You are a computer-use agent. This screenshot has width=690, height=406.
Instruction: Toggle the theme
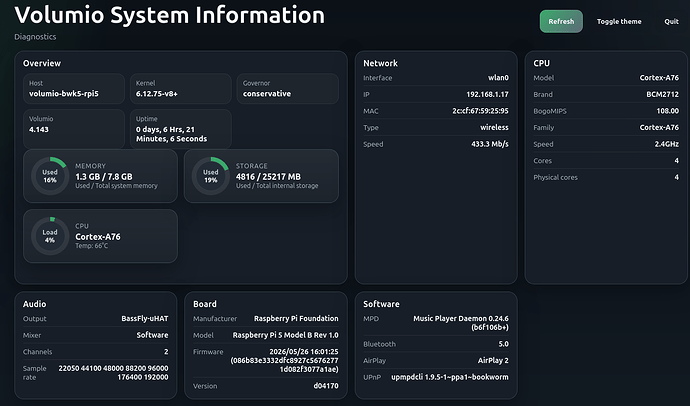click(619, 21)
